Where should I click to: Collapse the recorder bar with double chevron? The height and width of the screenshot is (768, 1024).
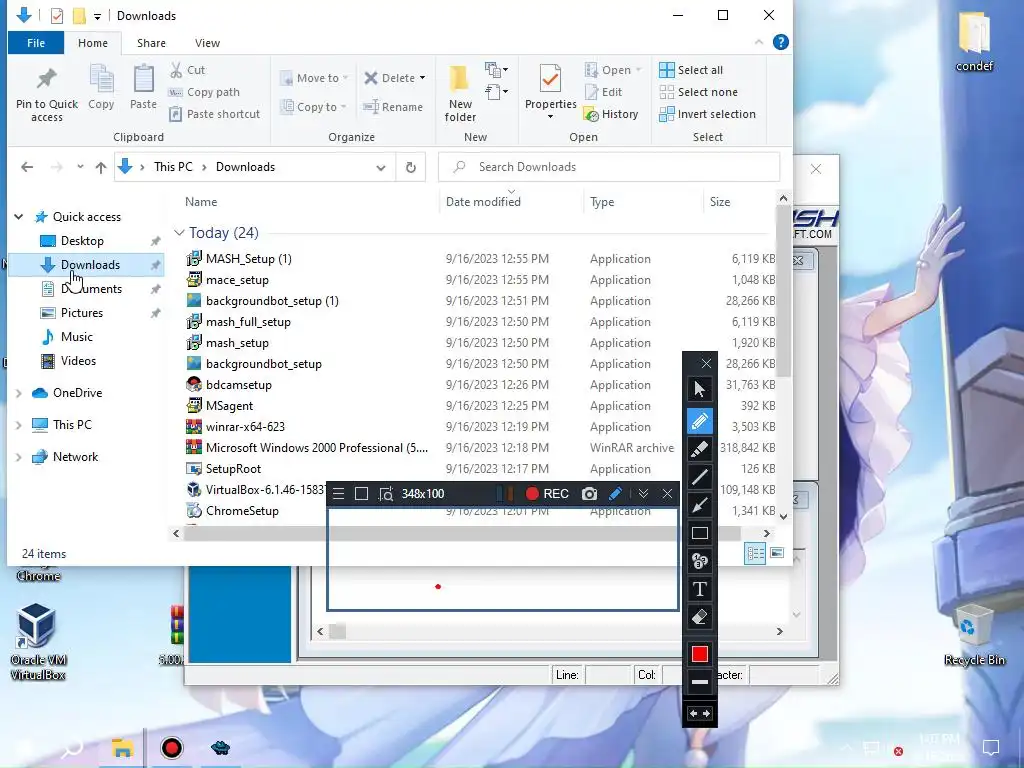coord(643,494)
